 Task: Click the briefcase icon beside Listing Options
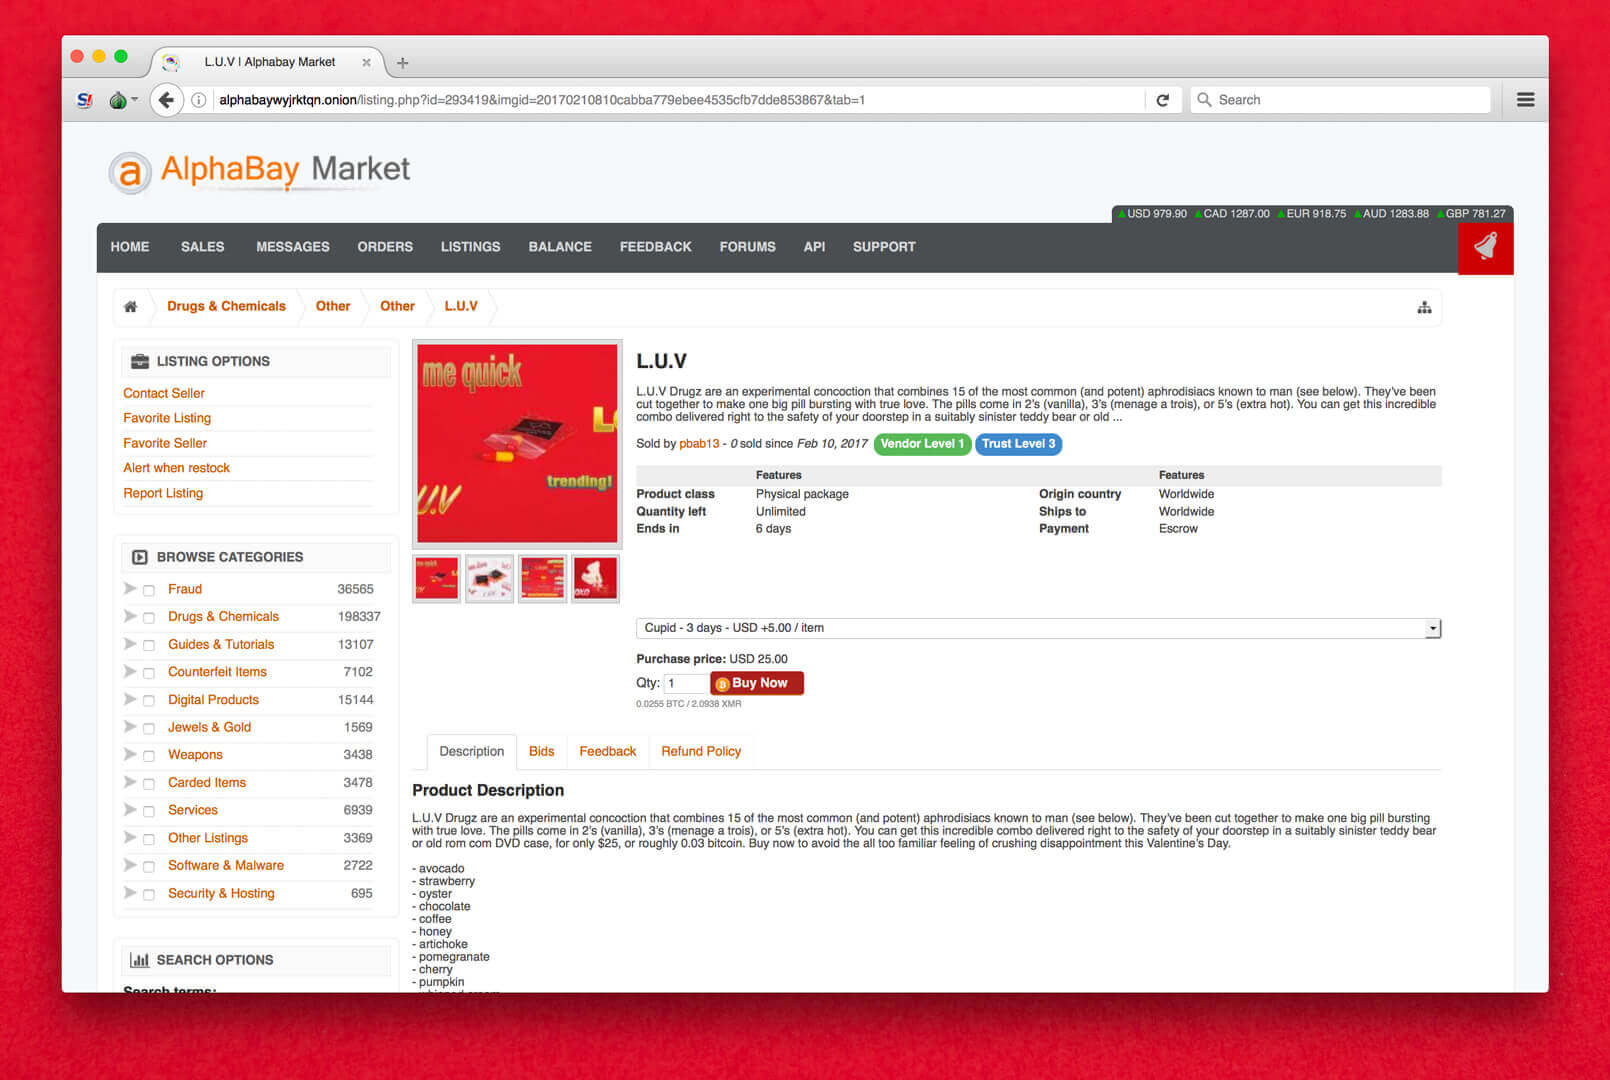(140, 361)
